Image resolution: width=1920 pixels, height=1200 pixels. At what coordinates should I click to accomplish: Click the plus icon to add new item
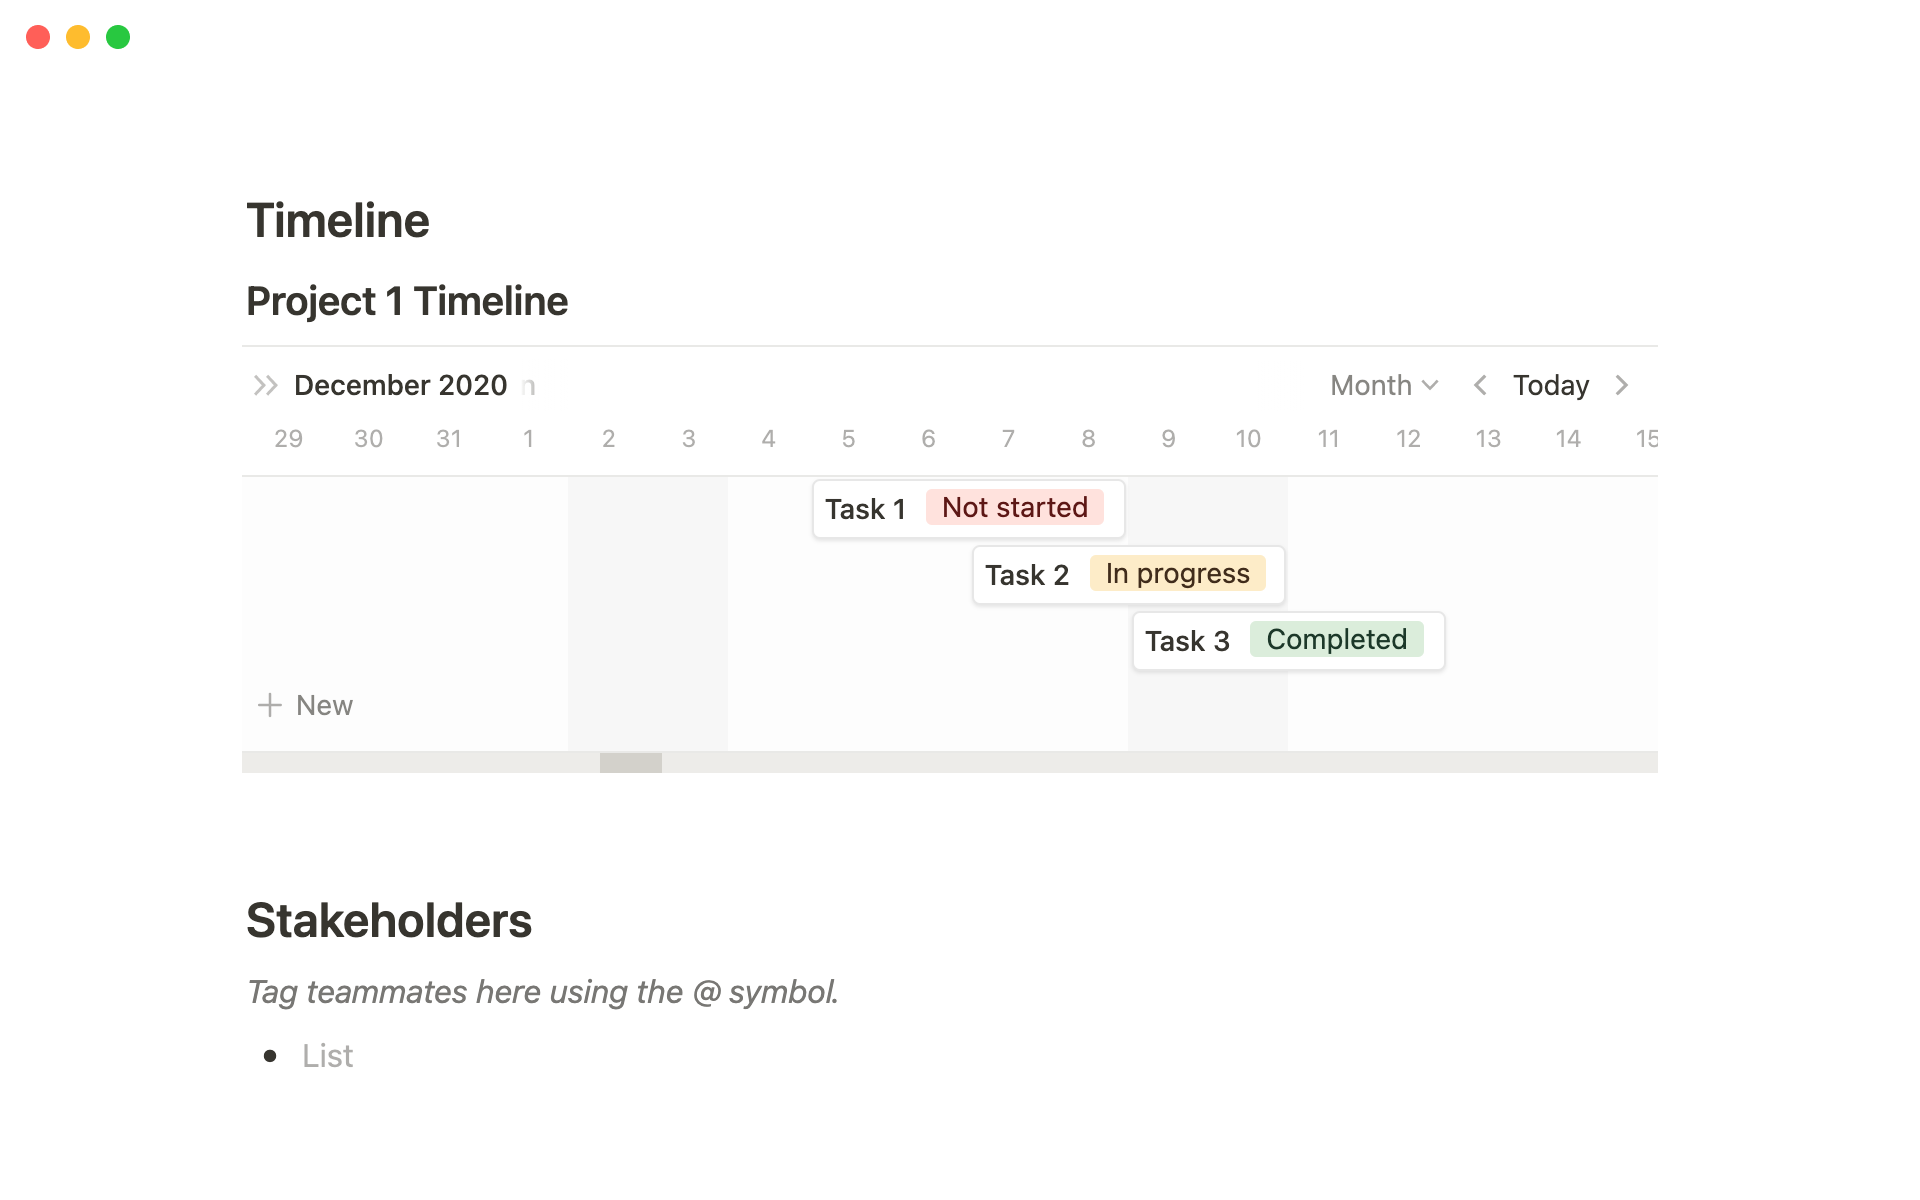(270, 706)
